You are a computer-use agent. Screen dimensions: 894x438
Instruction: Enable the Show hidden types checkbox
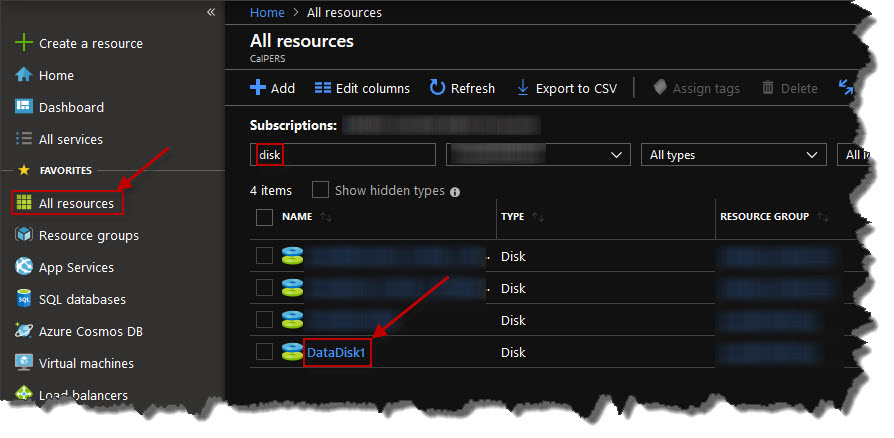click(x=320, y=190)
